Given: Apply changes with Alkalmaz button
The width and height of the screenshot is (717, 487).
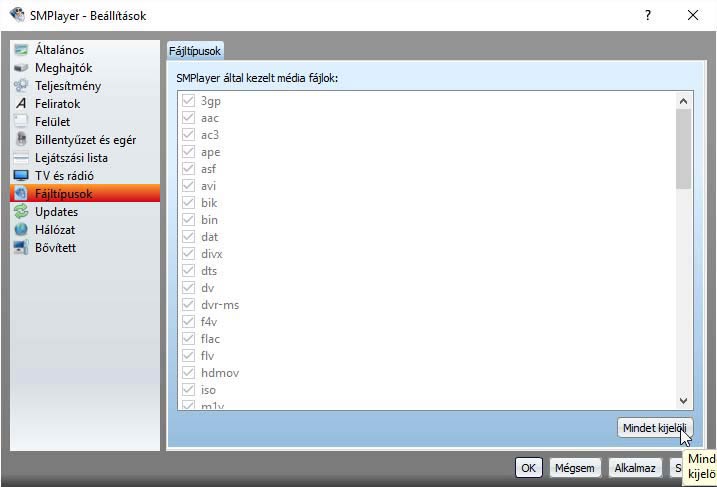Looking at the screenshot, I should [635, 468].
